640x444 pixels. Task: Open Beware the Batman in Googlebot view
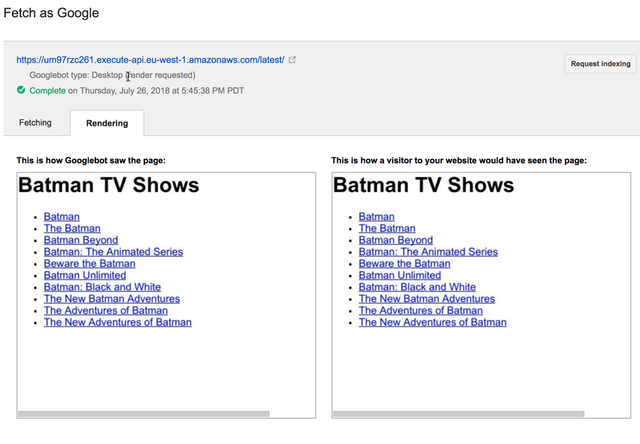point(89,264)
